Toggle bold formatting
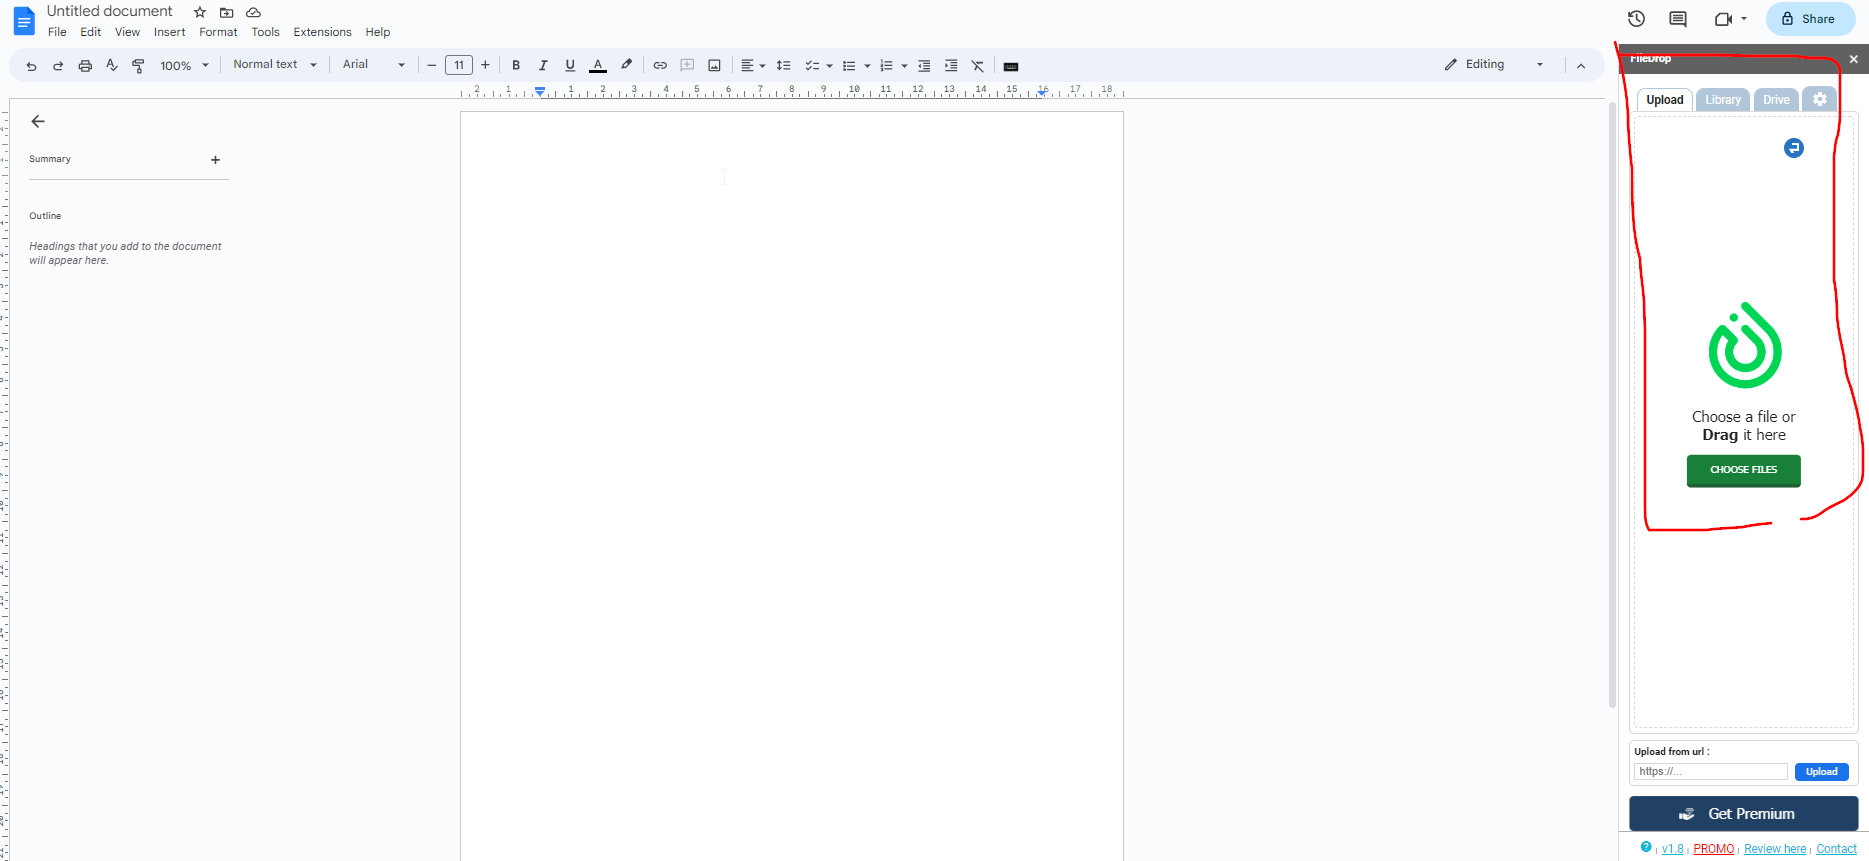The height and width of the screenshot is (861, 1869). coord(516,66)
